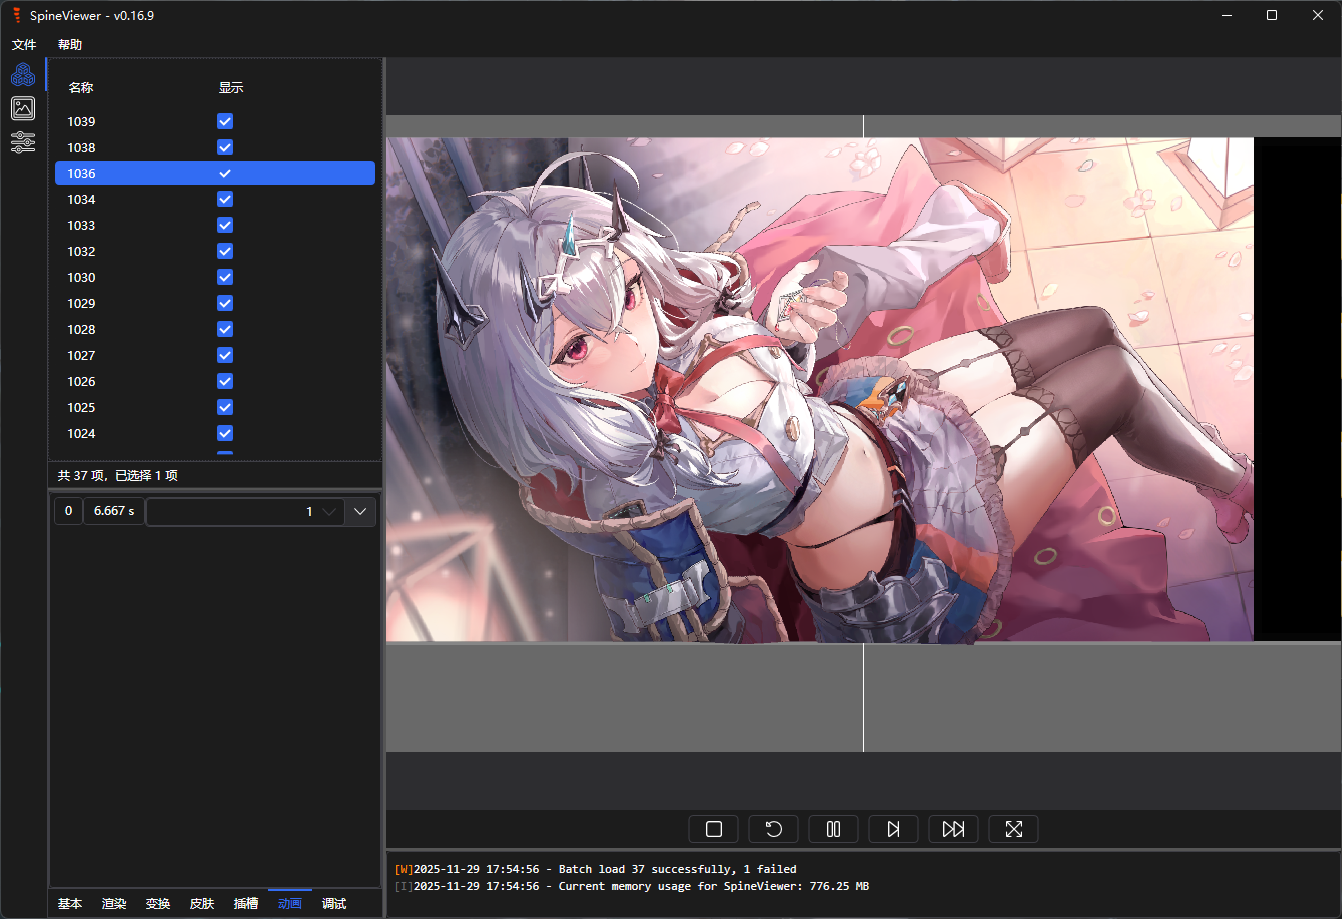1342x919 pixels.
Task: Uncheck the checkbox in row 1030
Action: [x=225, y=277]
